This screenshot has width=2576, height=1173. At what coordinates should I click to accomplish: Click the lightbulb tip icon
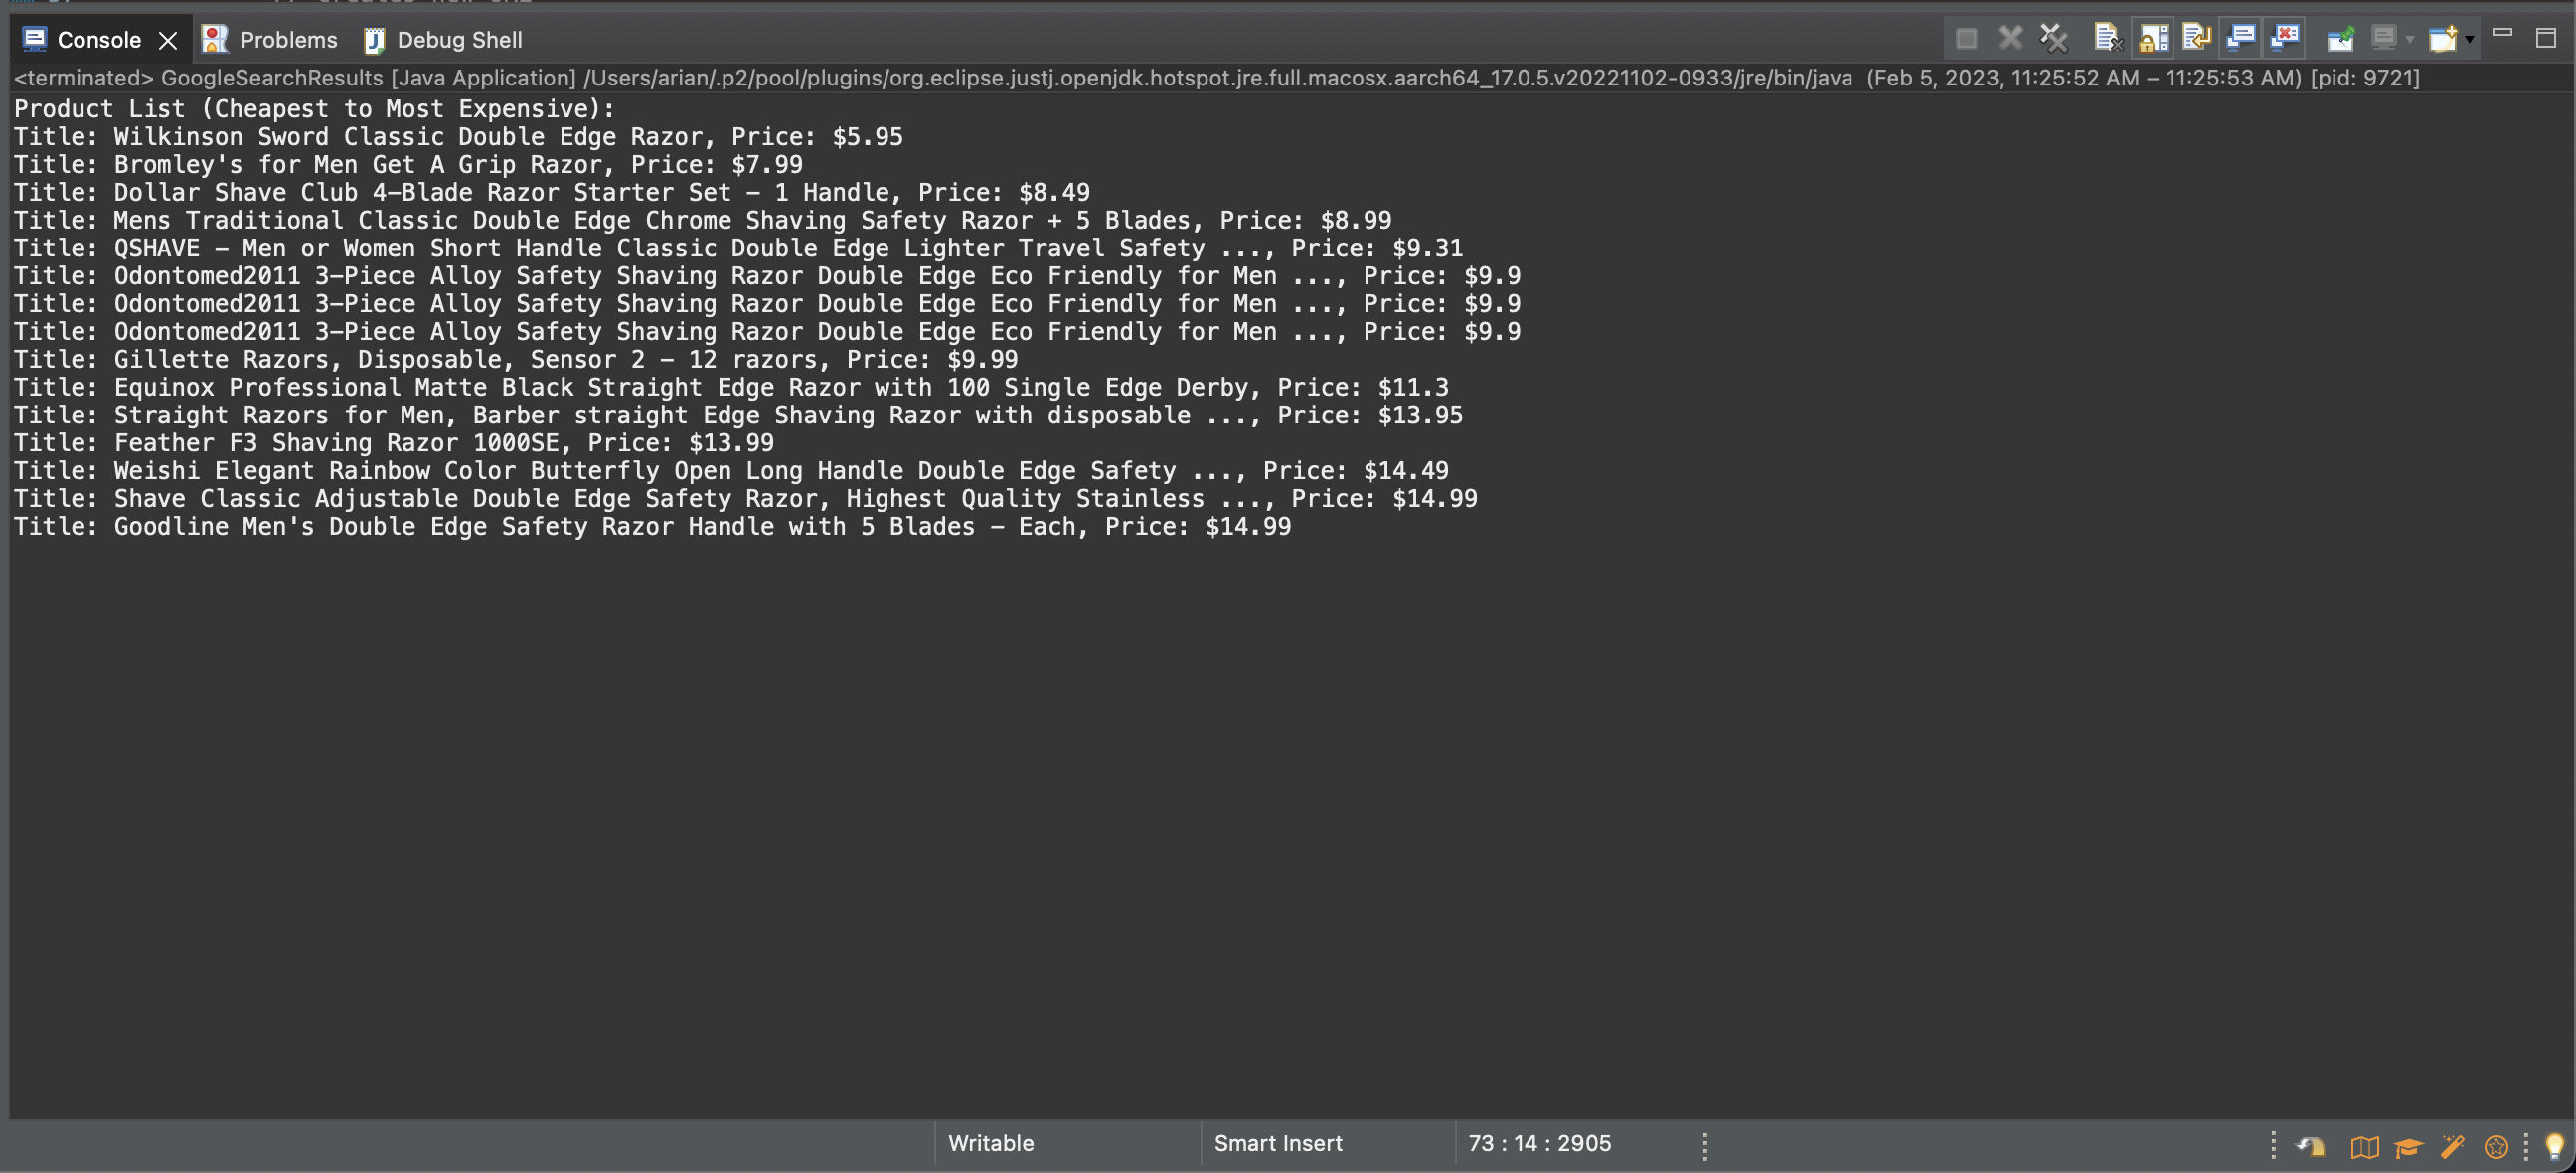coord(2554,1145)
